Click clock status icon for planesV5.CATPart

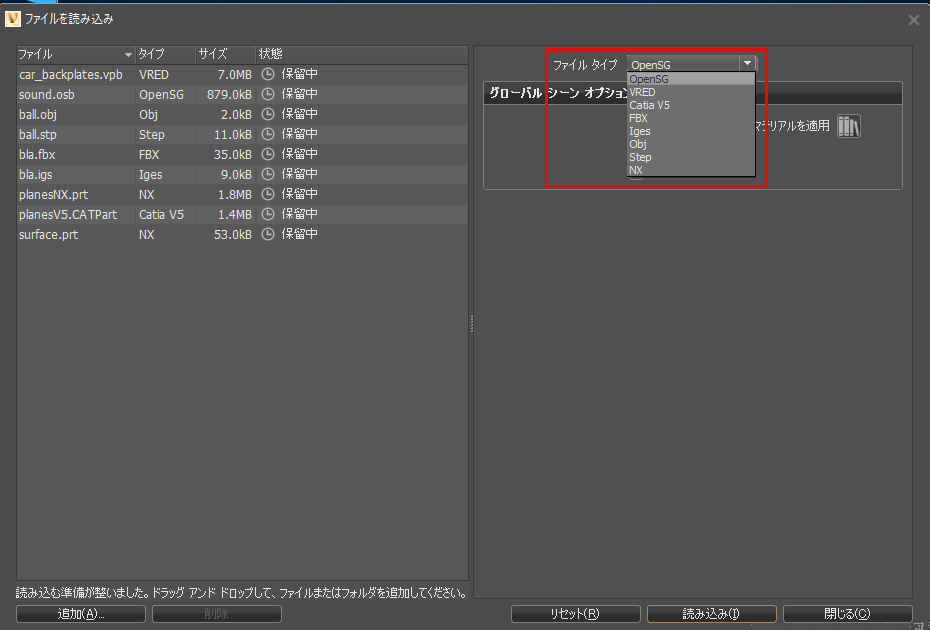(268, 214)
